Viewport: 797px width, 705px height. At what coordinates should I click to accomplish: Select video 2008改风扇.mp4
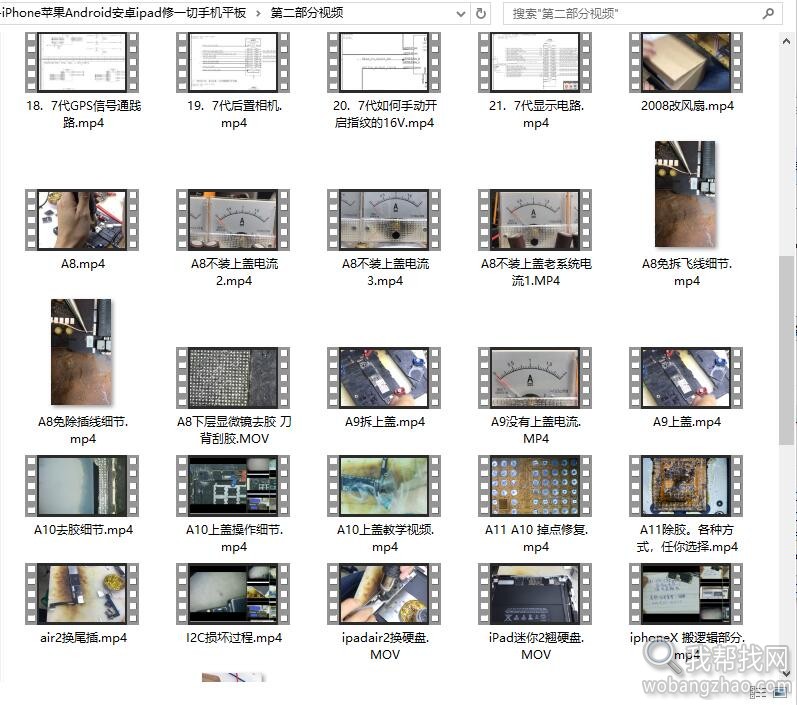click(x=686, y=62)
